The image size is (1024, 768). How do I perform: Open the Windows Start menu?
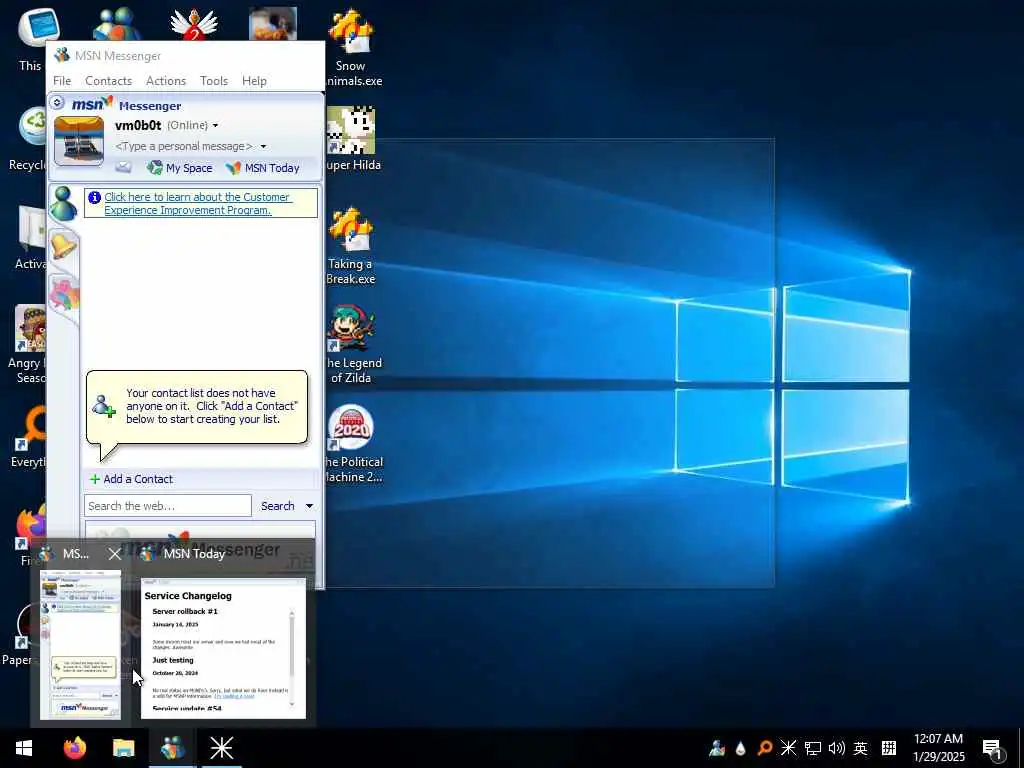[x=24, y=748]
